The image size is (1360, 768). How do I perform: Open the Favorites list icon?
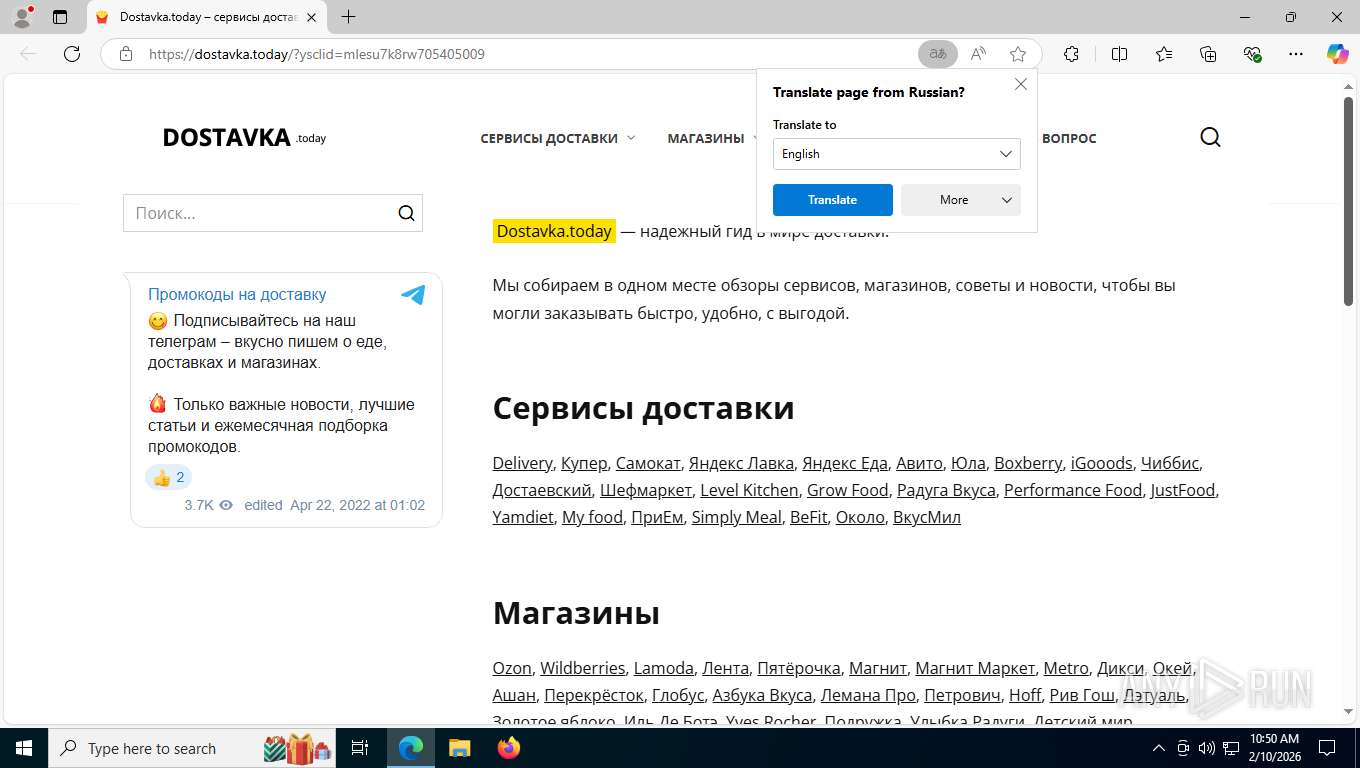[x=1164, y=54]
